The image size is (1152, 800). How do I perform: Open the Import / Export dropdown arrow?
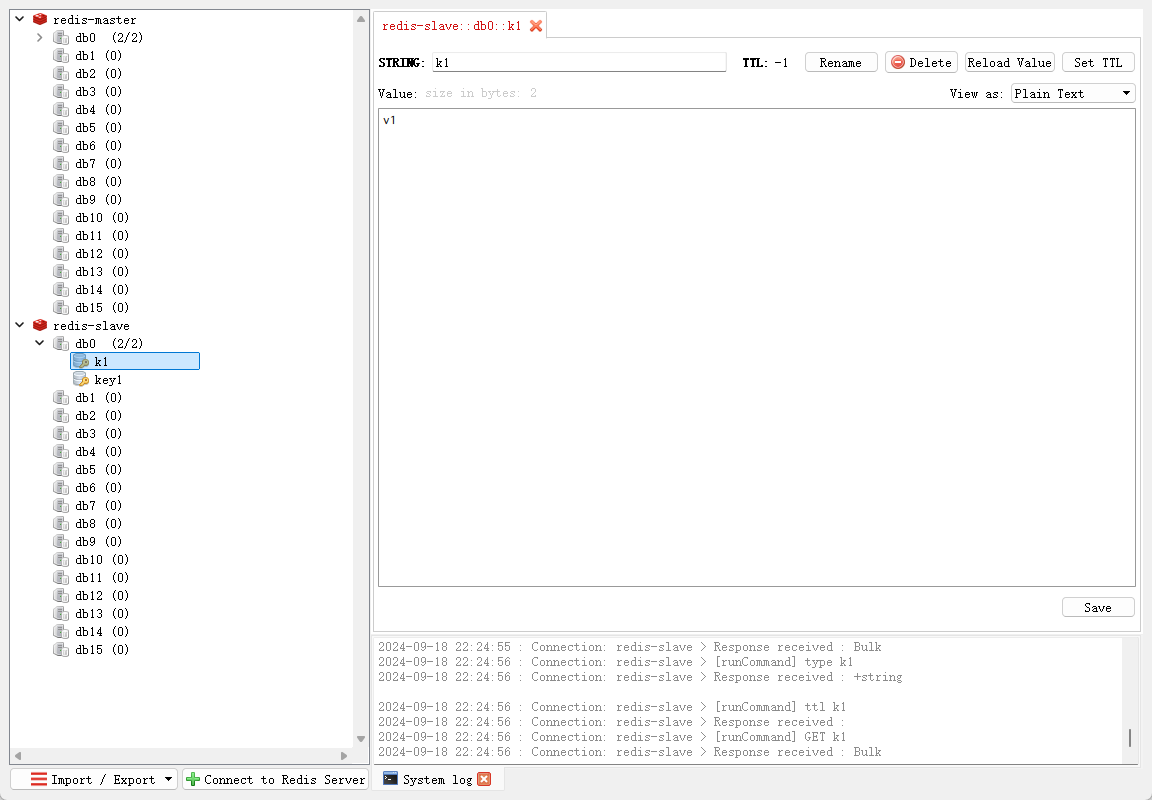pyautogui.click(x=168, y=779)
